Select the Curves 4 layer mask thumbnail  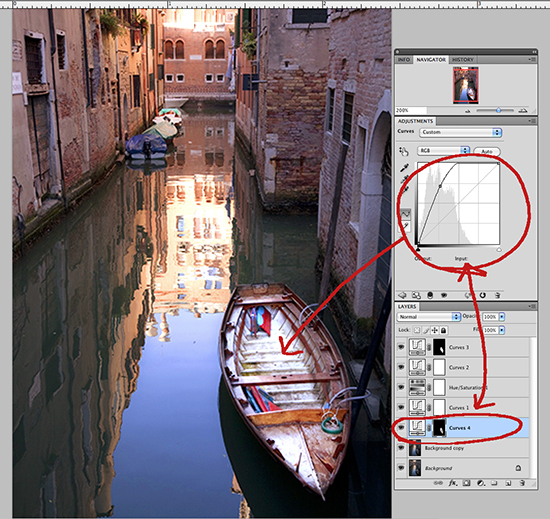[x=439, y=428]
